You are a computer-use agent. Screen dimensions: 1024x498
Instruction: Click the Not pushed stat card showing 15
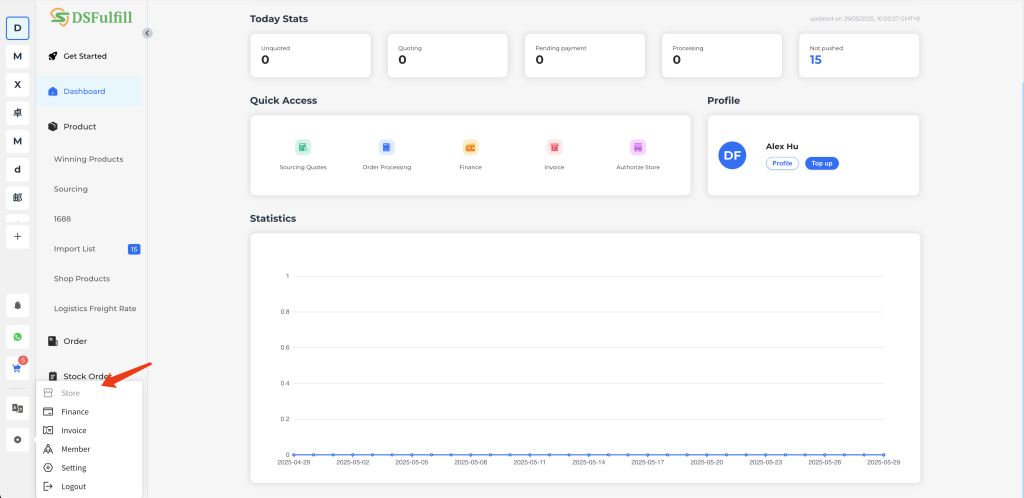tap(858, 55)
